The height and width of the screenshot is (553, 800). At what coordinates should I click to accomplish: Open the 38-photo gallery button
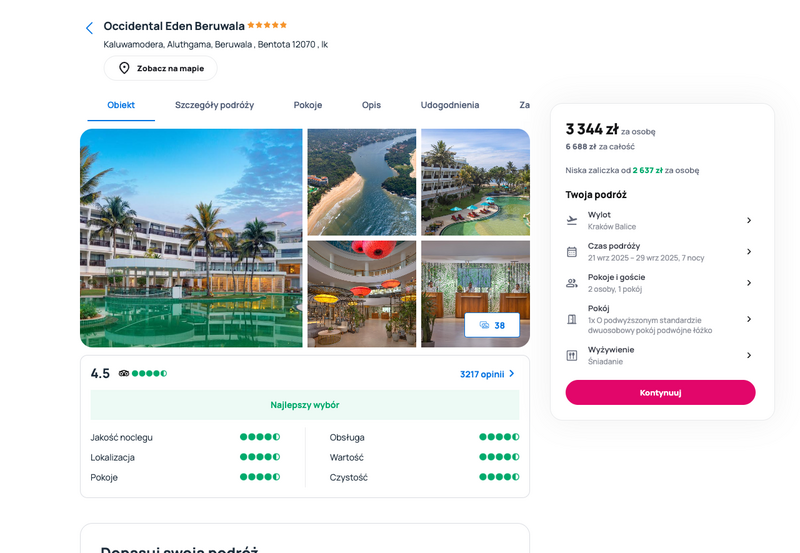click(x=492, y=325)
